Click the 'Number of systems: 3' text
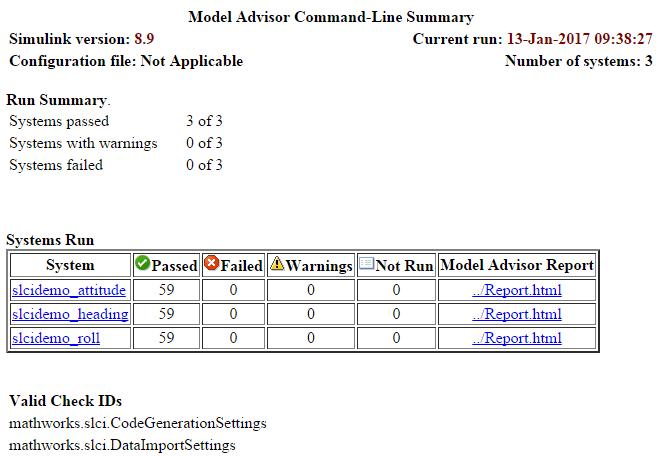Image resolution: width=659 pixels, height=456 pixels. tap(579, 61)
